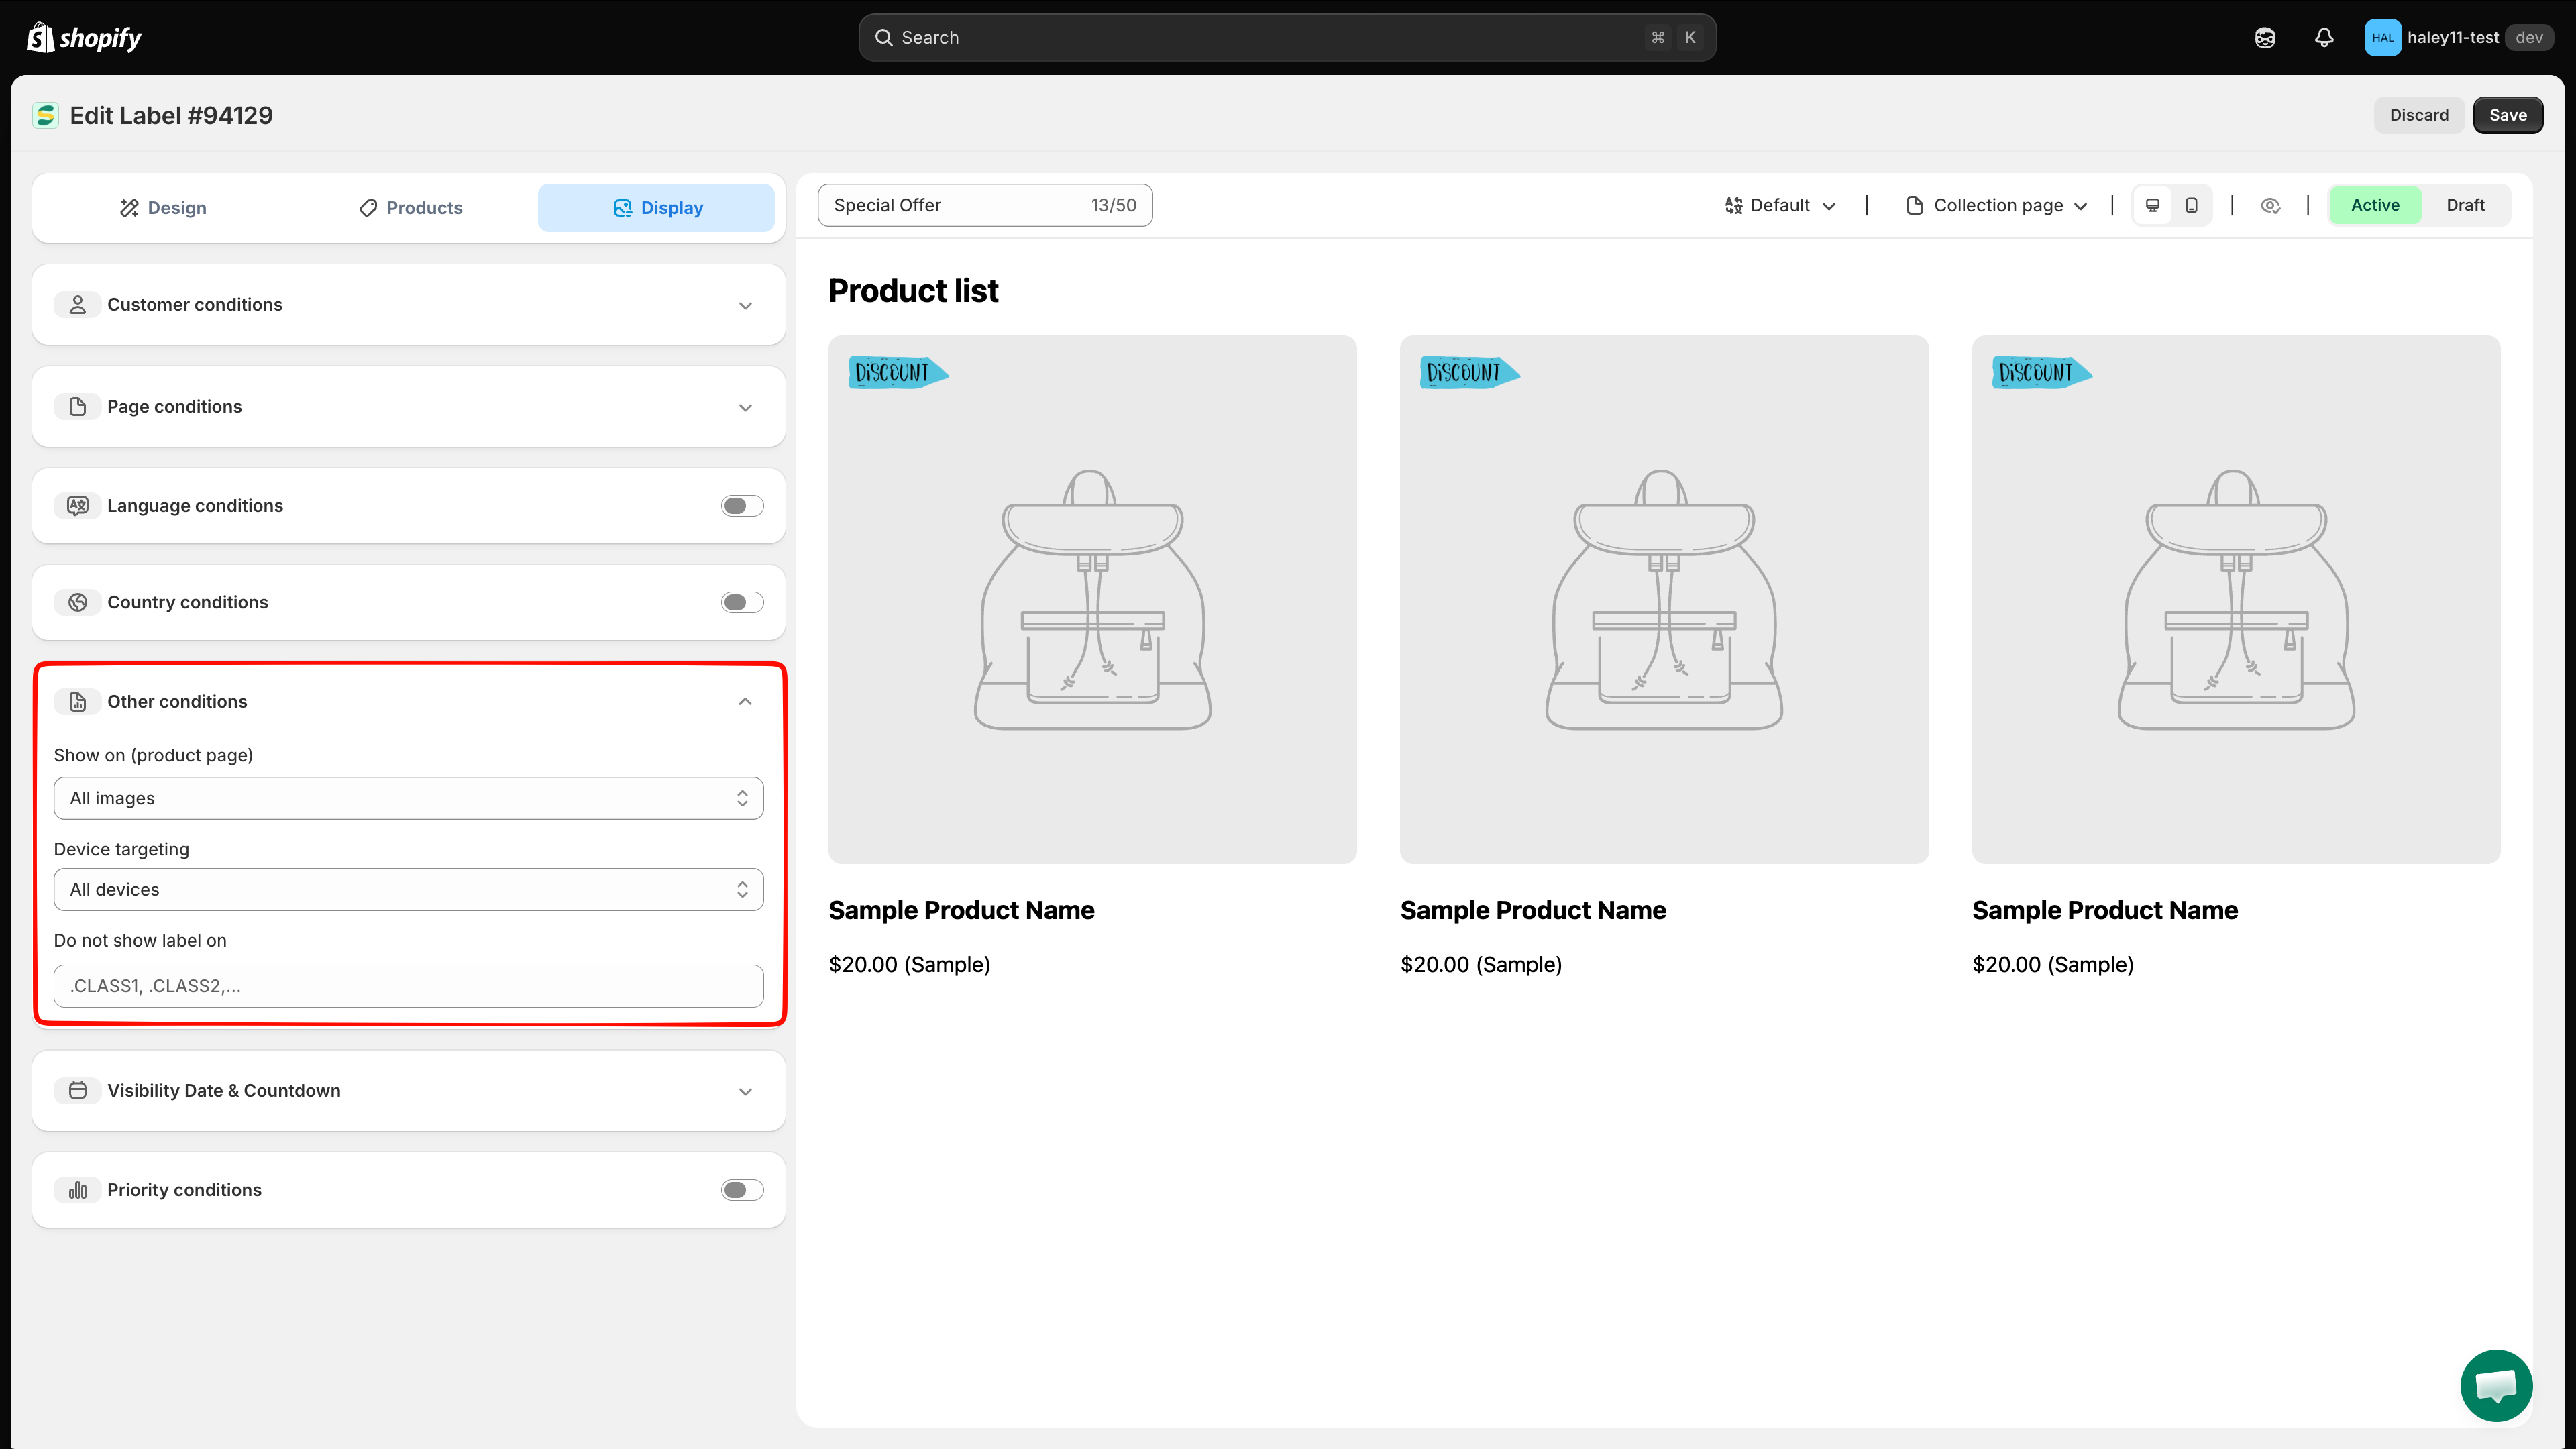Set label status to Draft
The image size is (2576, 1449).
[x=2465, y=205]
